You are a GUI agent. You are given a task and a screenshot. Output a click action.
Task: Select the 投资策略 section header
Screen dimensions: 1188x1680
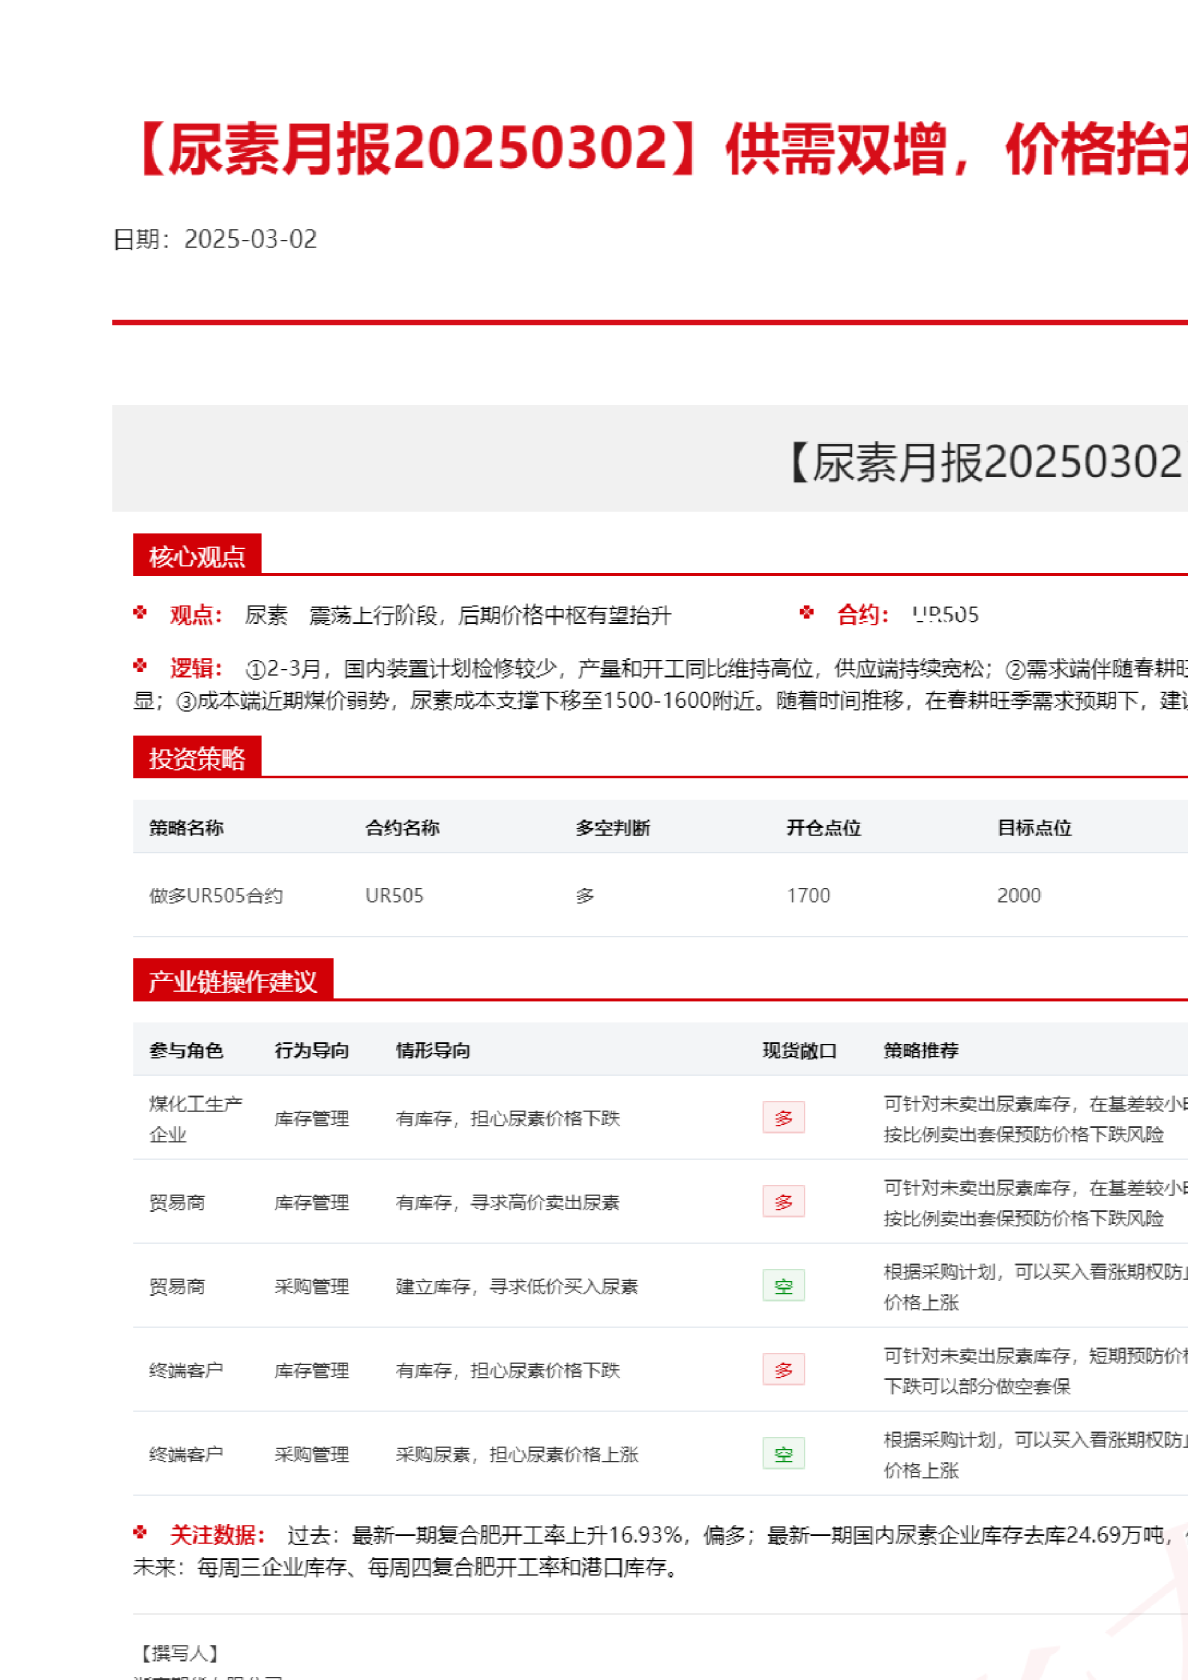pos(197,757)
